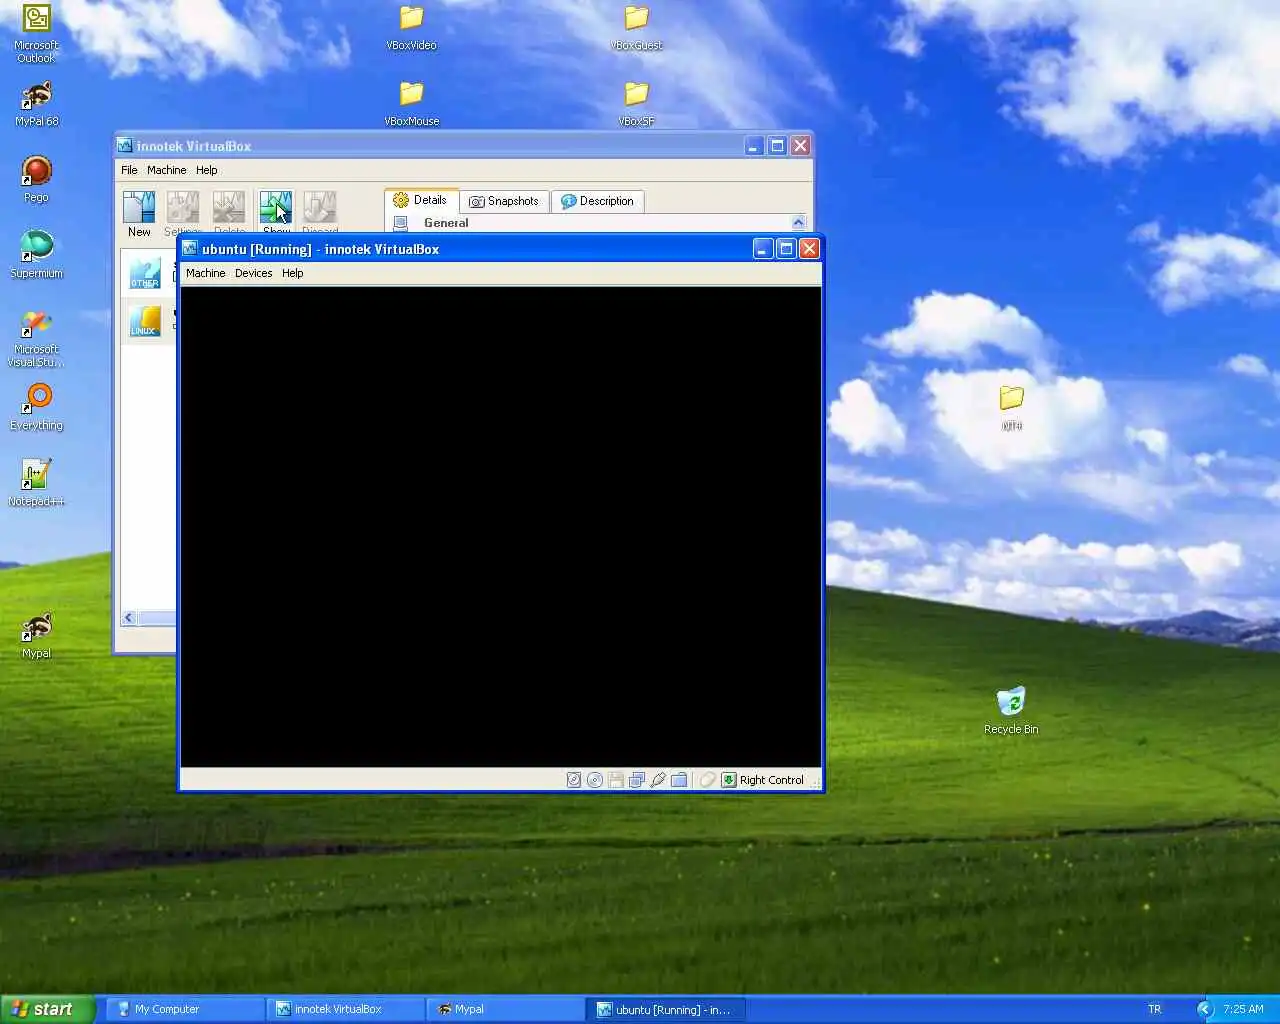Minimize the ubuntu VM window
The width and height of the screenshot is (1280, 1024).
click(x=762, y=249)
